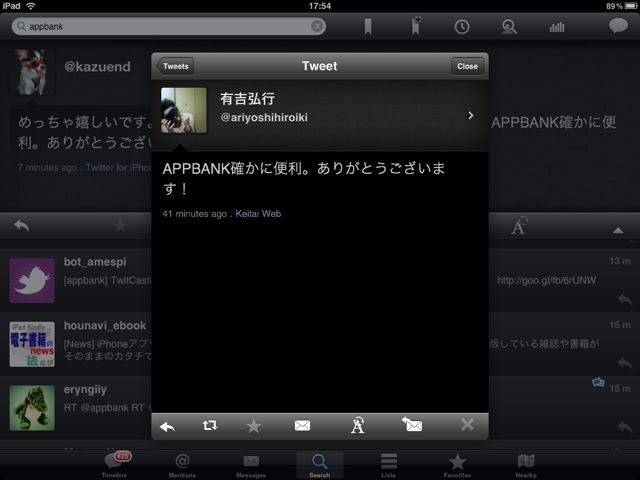Open @kazuend's avatar in background
Viewport: 640px width, 480px height.
tap(31, 72)
